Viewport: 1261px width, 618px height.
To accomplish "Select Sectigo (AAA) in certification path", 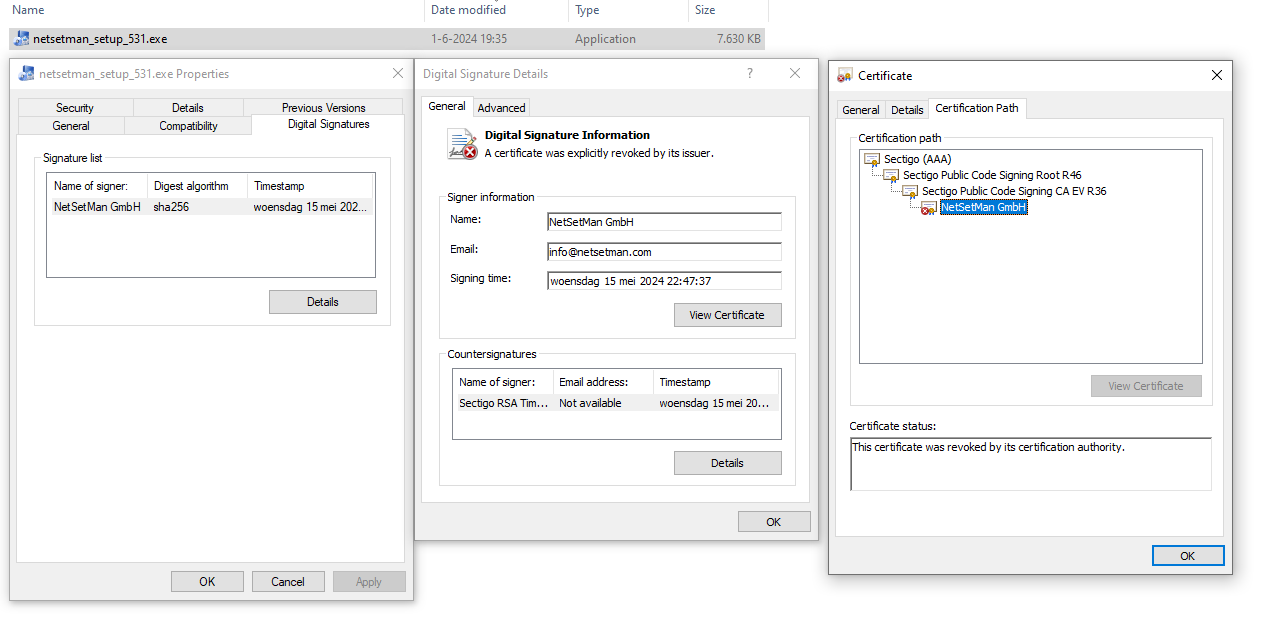I will (x=917, y=160).
